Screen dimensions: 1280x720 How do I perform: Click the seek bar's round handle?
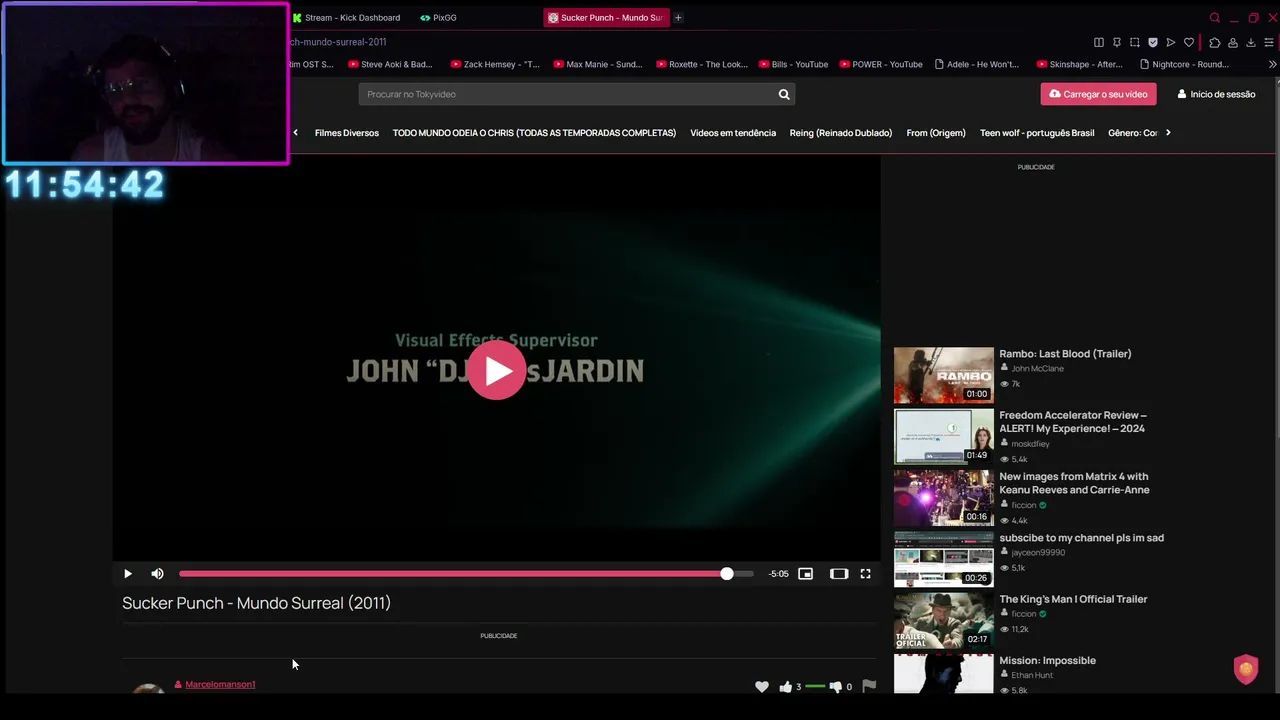[x=727, y=574]
